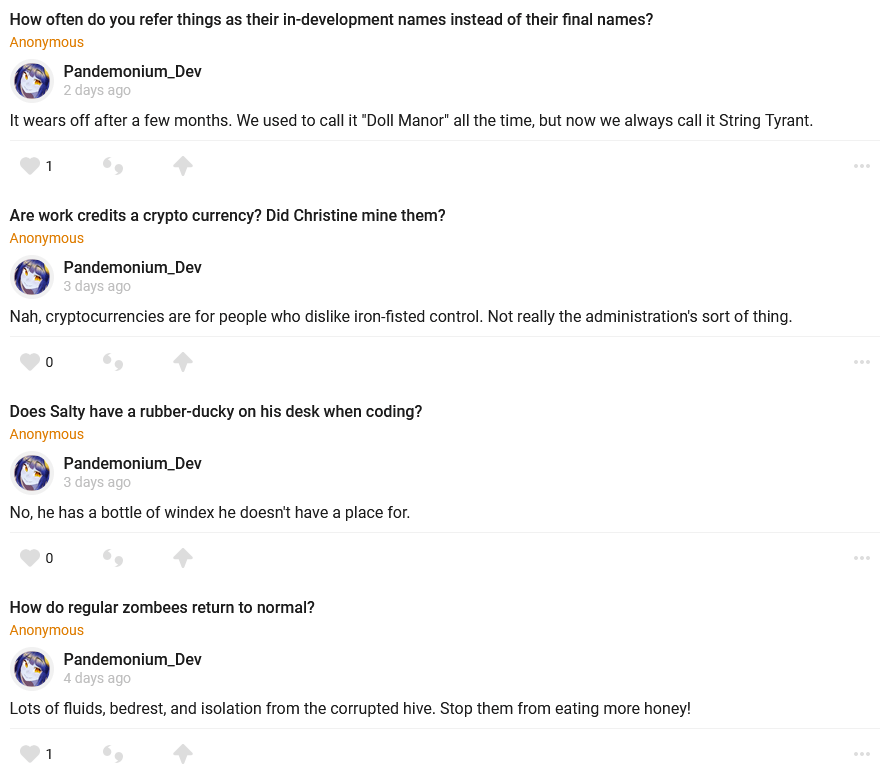
Task: Like the windex bottle answer
Action: pyautogui.click(x=30, y=558)
